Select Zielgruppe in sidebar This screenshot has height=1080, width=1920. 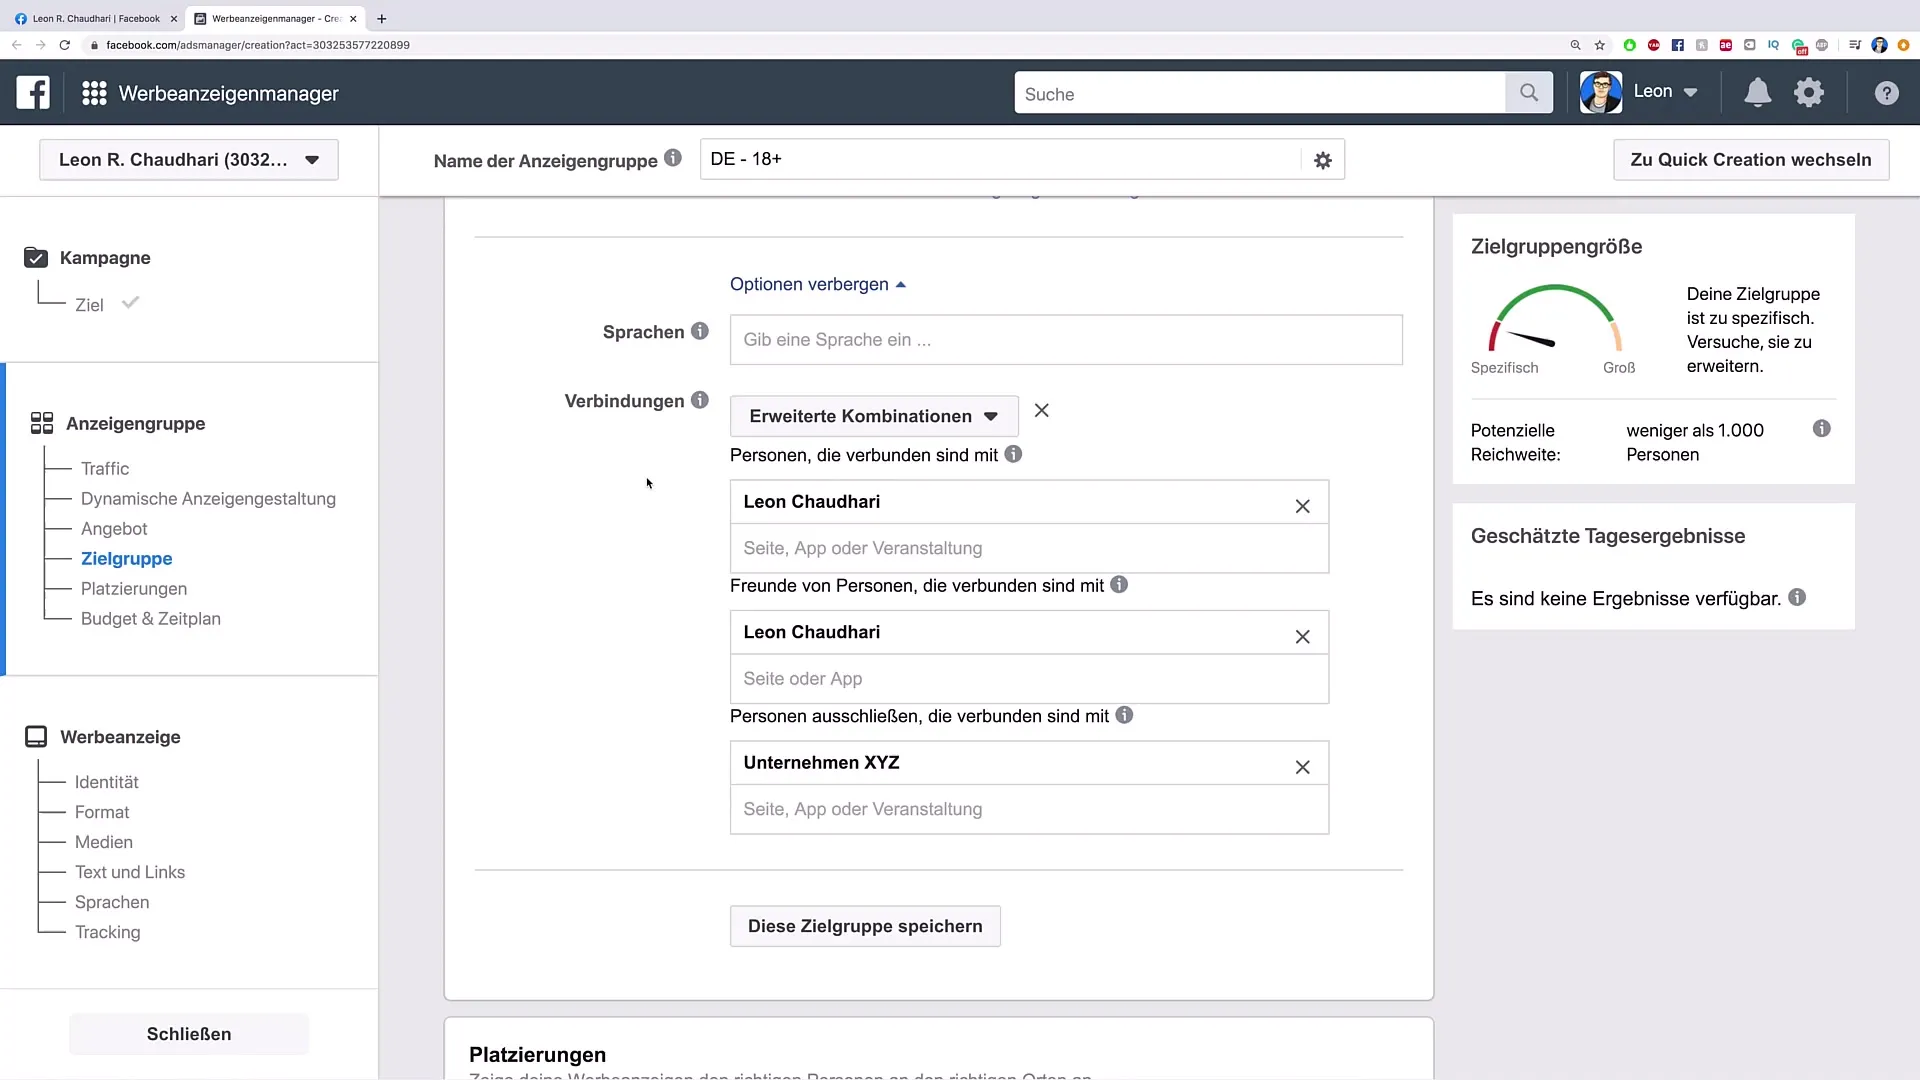click(127, 558)
